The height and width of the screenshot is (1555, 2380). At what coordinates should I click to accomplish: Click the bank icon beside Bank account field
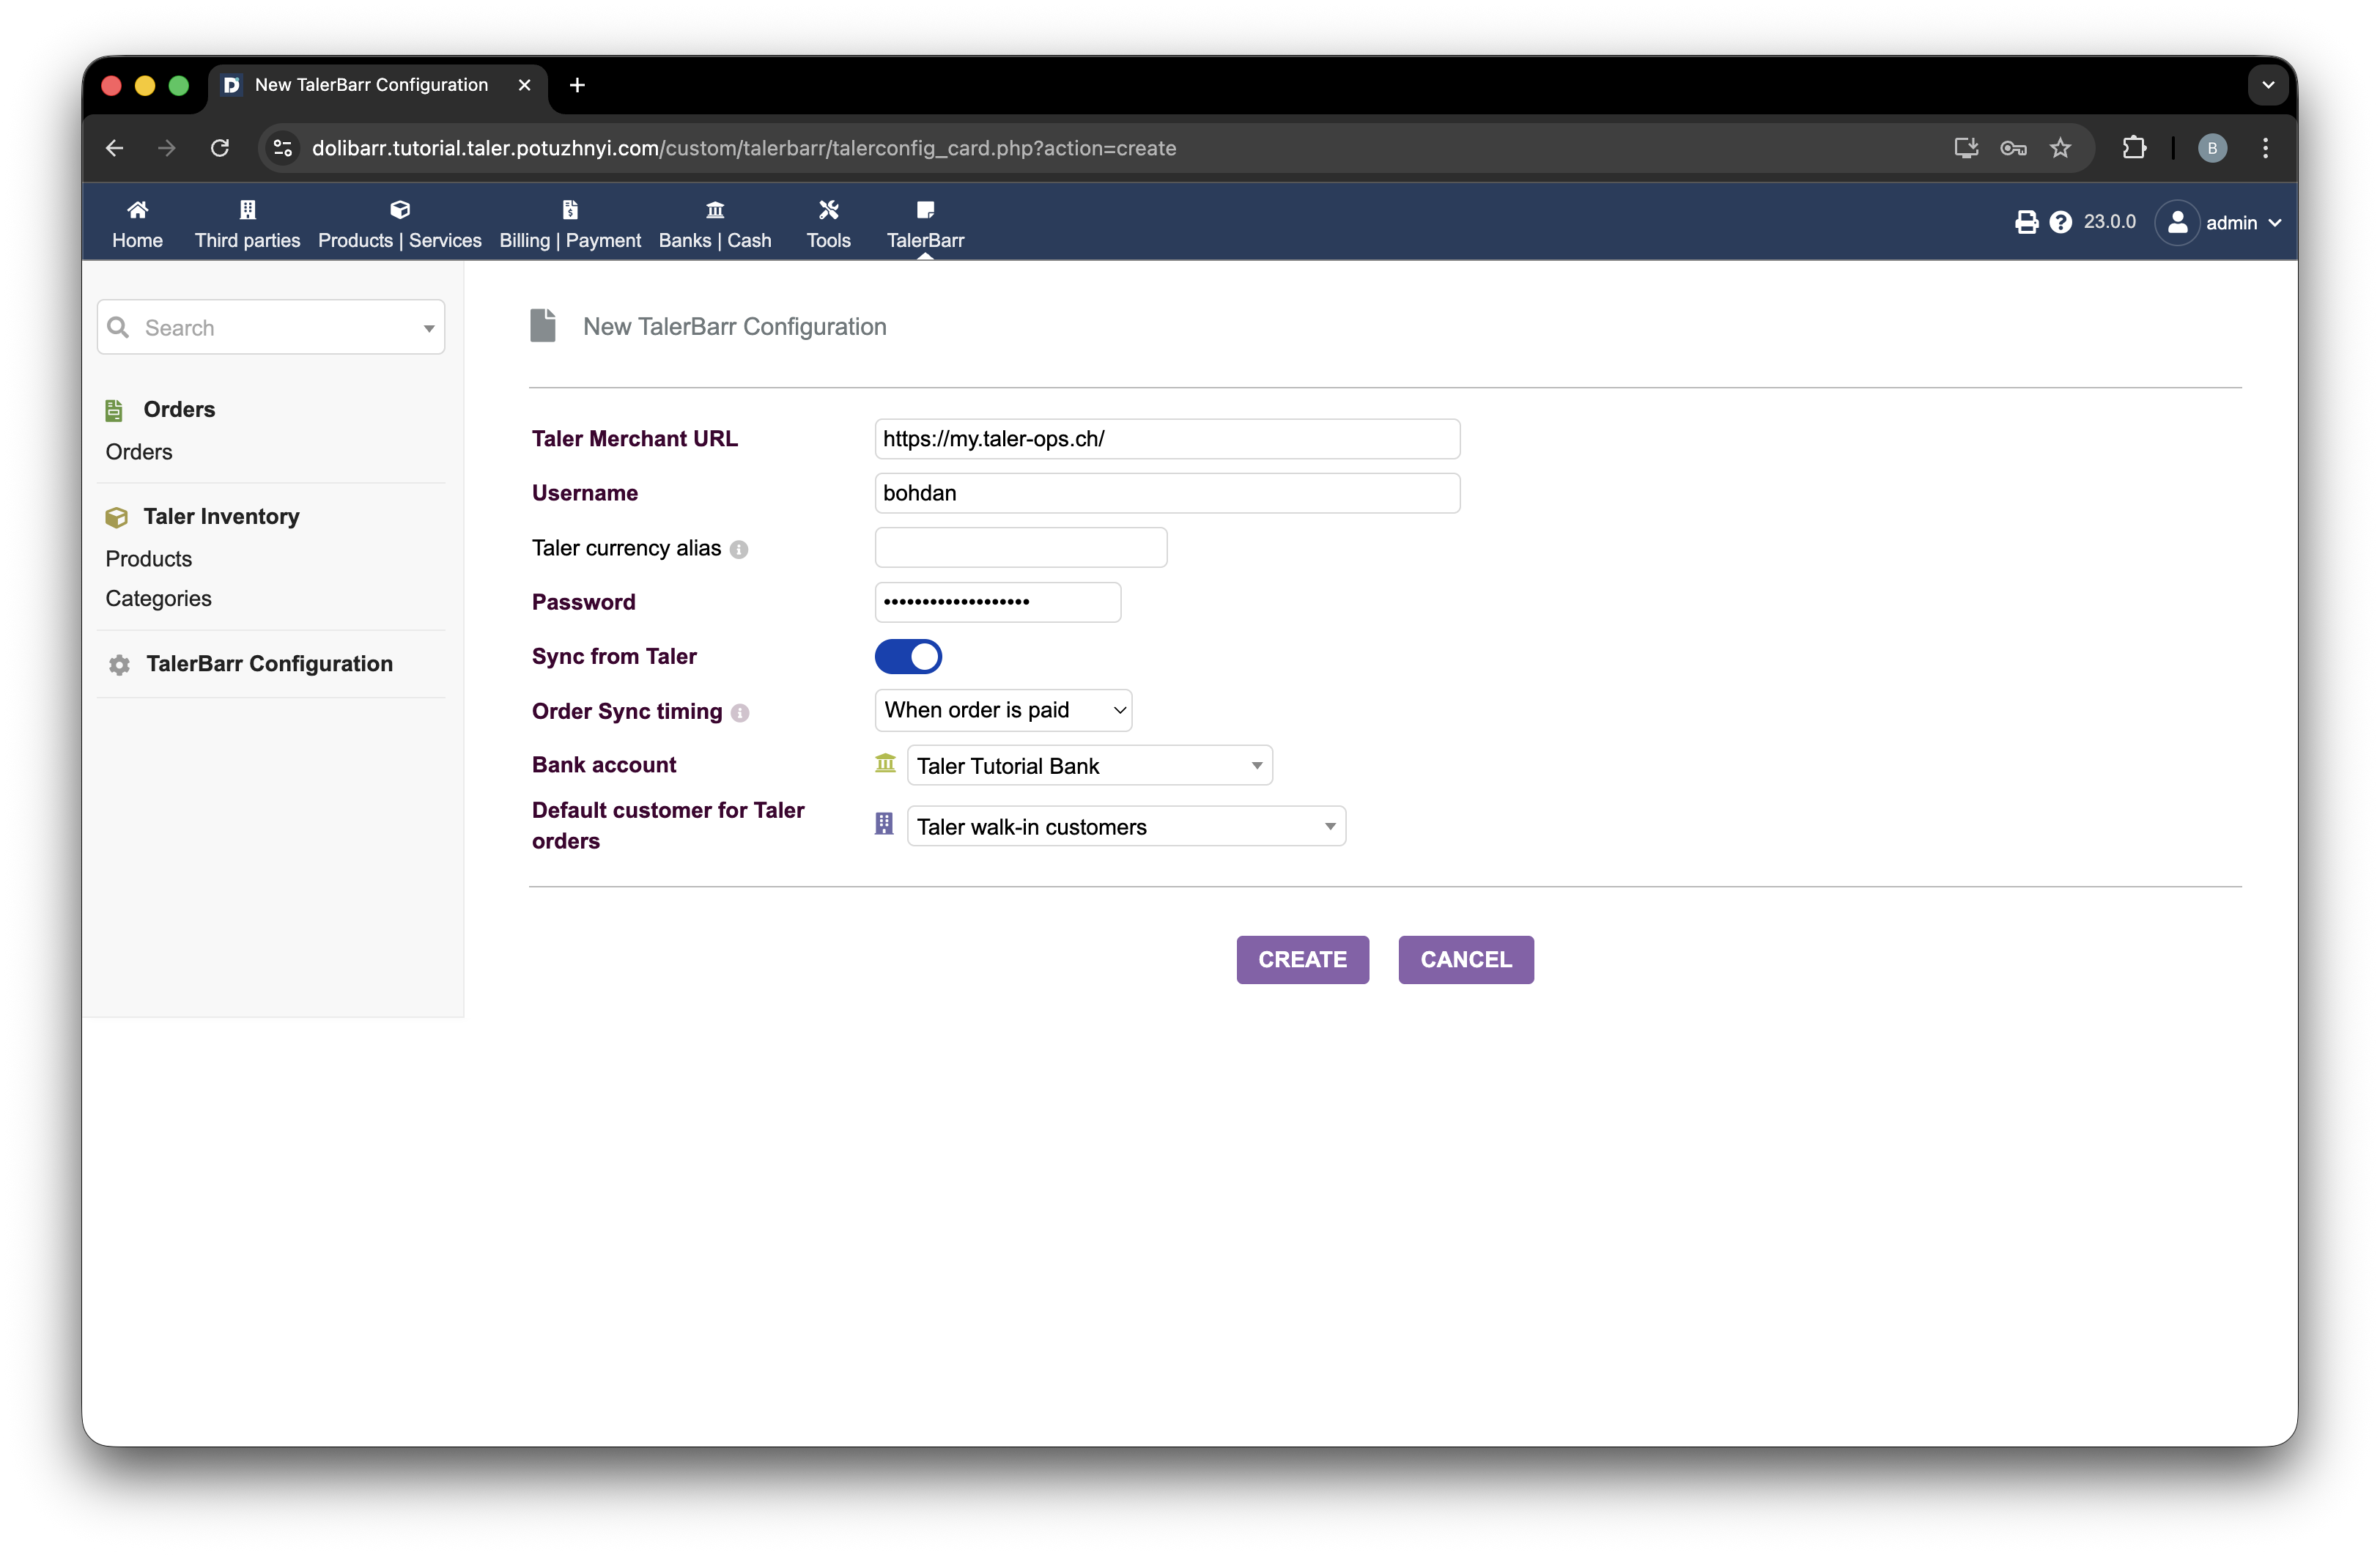[x=885, y=764]
